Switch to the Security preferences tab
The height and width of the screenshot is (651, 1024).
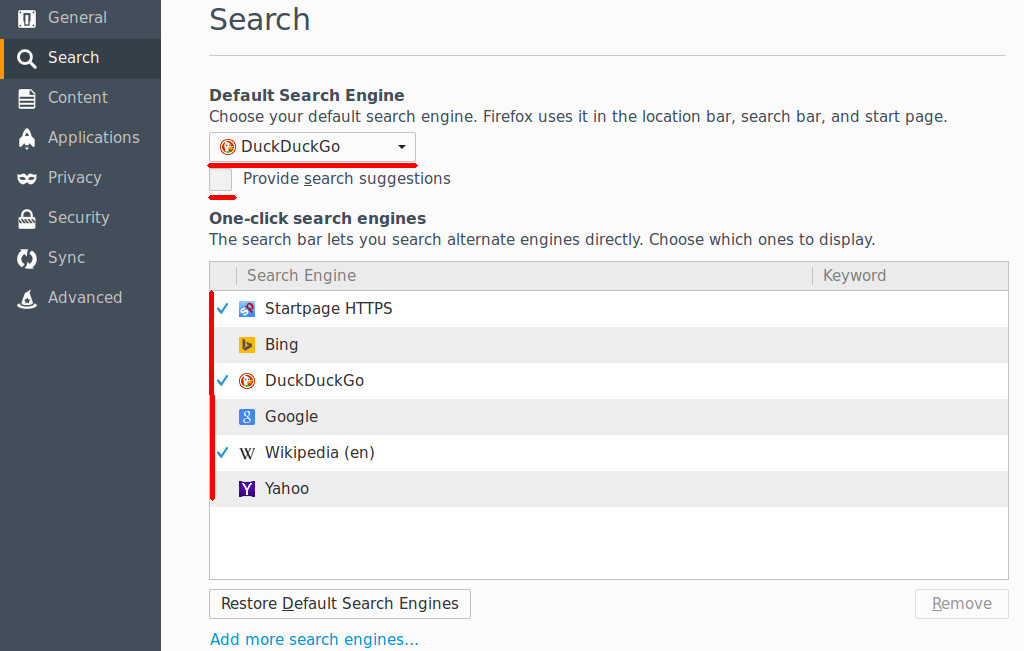pos(80,219)
